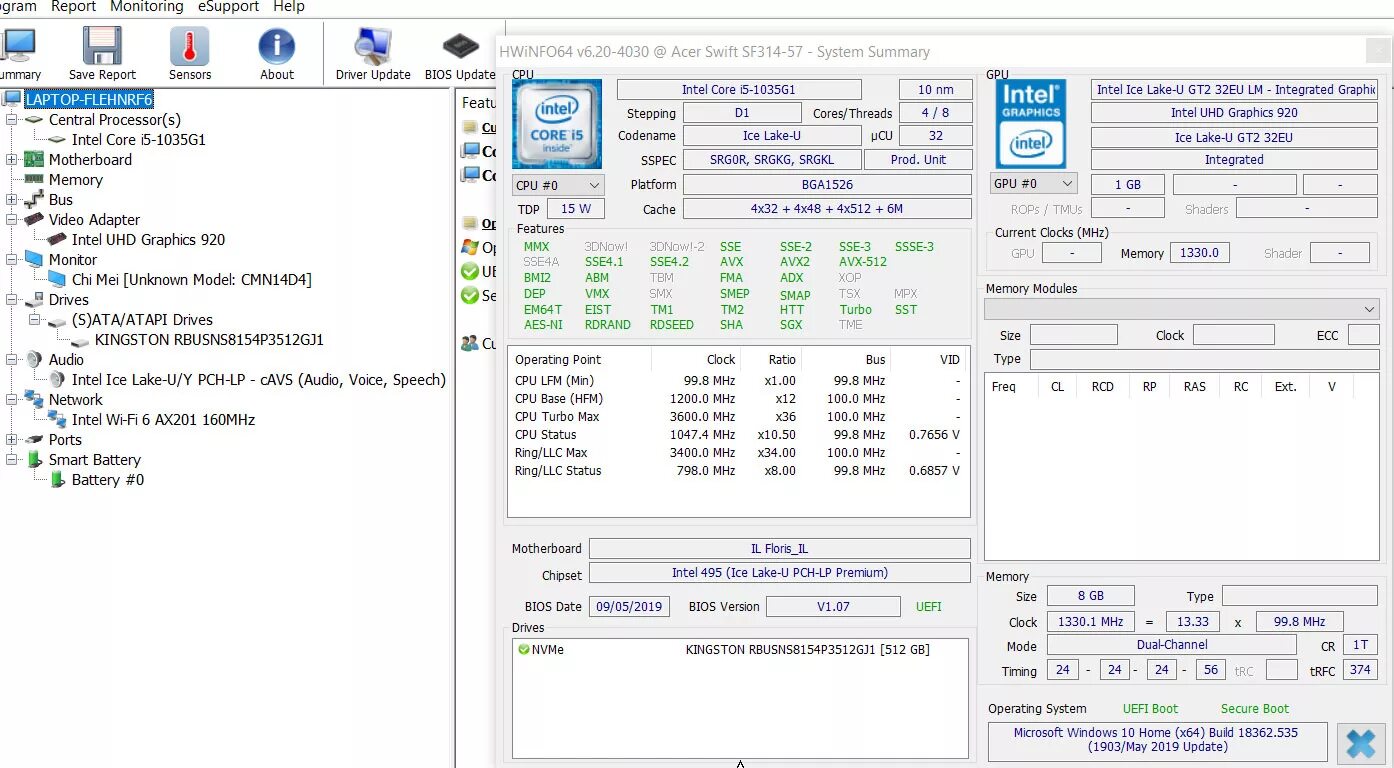
Task: Click the KINGSTON 512 GB drive row
Action: (740, 650)
